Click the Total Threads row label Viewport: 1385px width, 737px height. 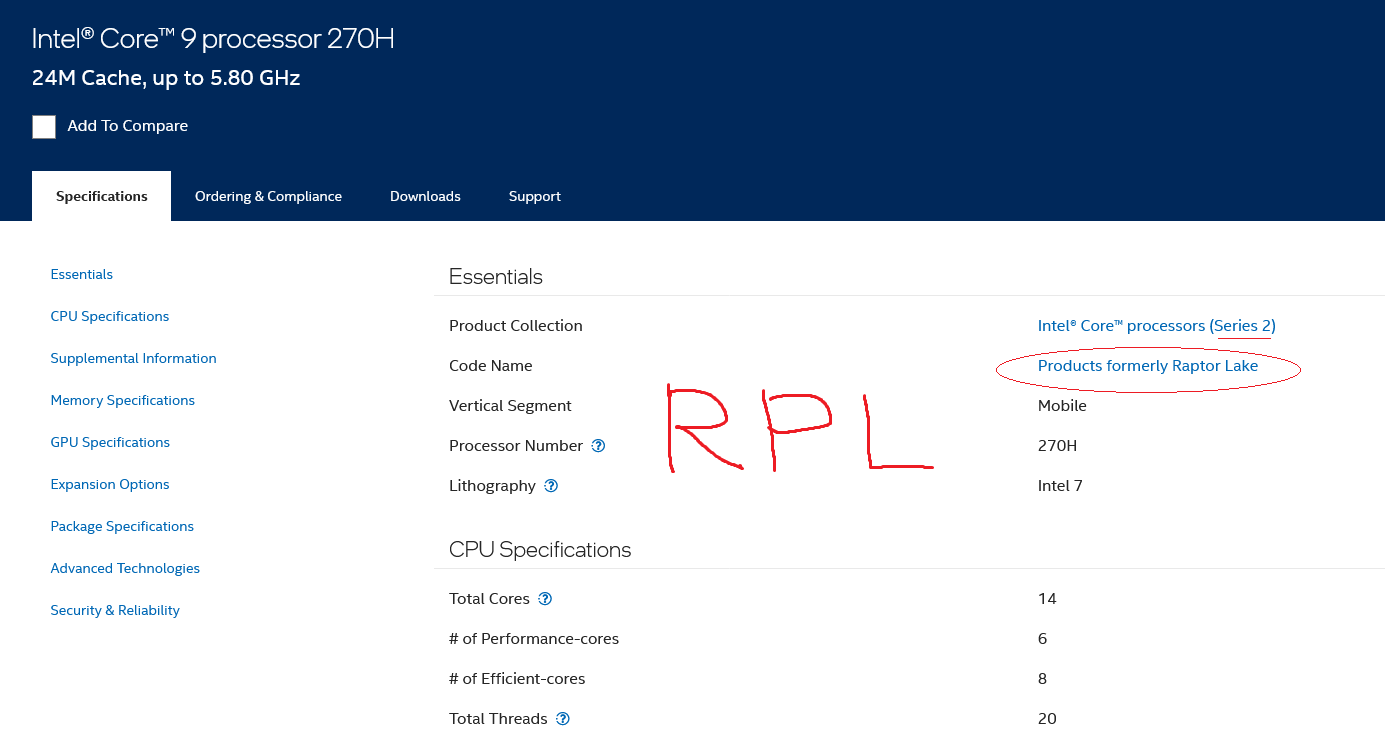pos(498,719)
